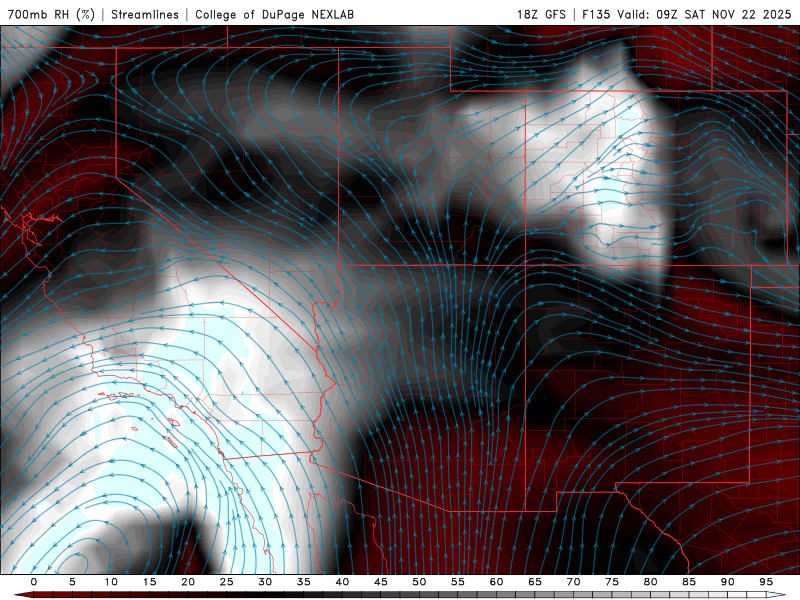Click the '20' colorbar scale label
Viewport: 800px width, 600px height.
pos(188,582)
